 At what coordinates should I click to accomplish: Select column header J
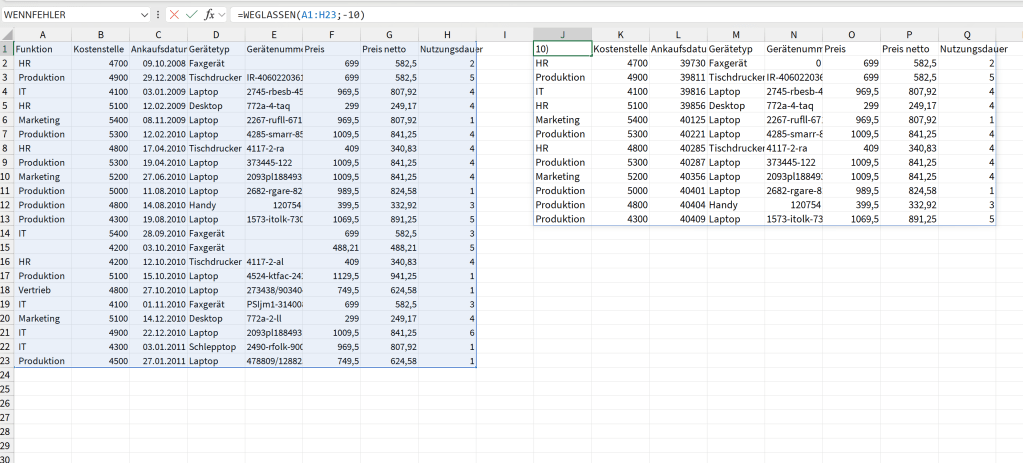[x=562, y=35]
